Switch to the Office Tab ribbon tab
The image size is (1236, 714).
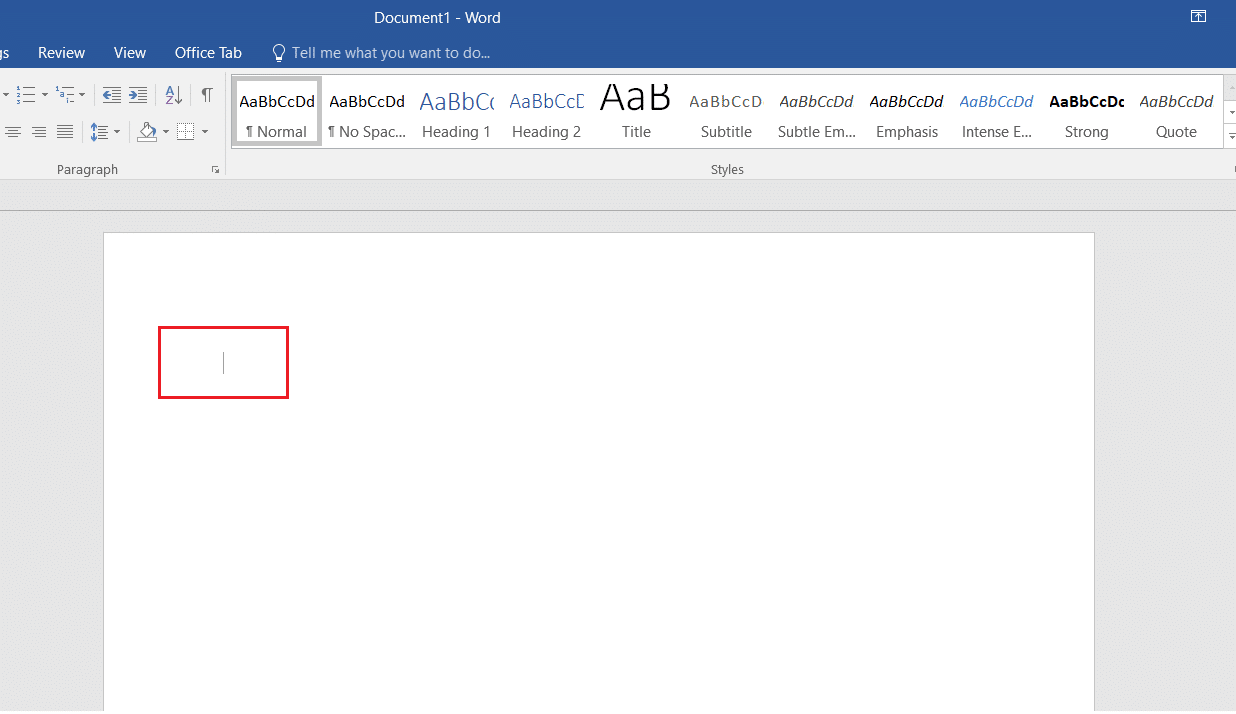pyautogui.click(x=208, y=53)
